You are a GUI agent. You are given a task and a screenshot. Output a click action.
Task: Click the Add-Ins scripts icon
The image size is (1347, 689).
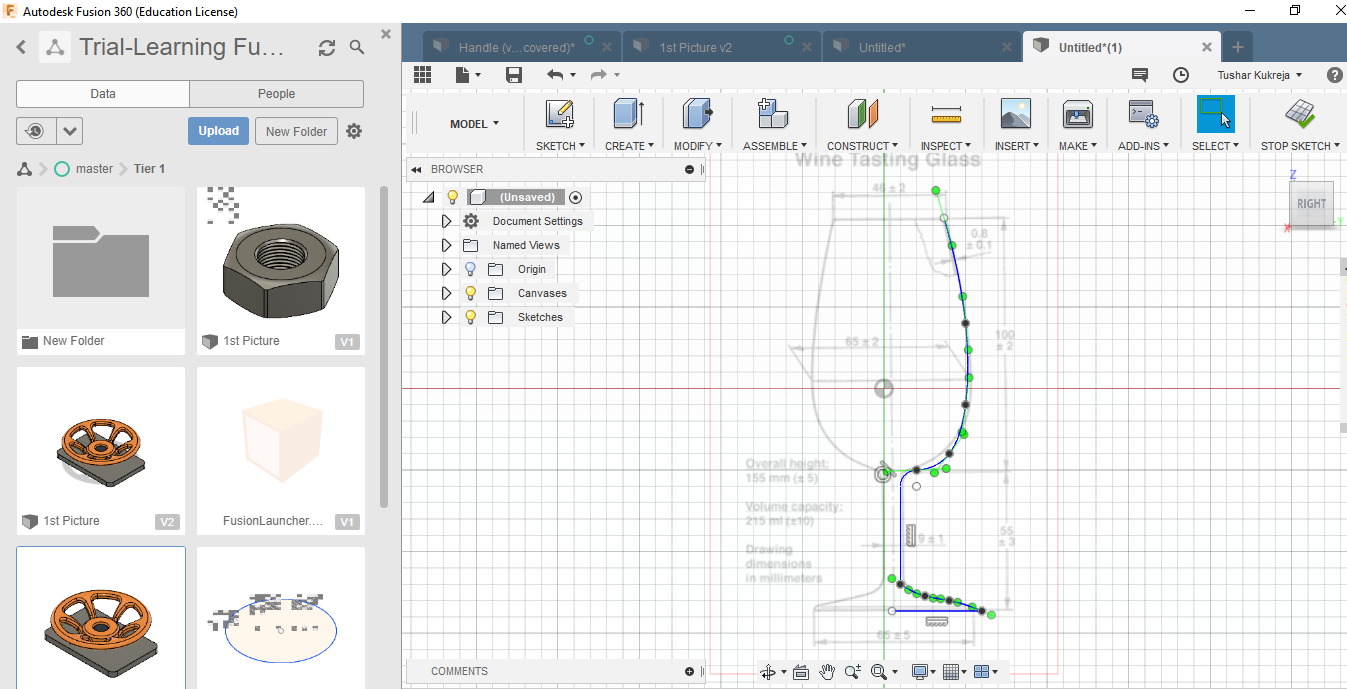(x=1142, y=114)
